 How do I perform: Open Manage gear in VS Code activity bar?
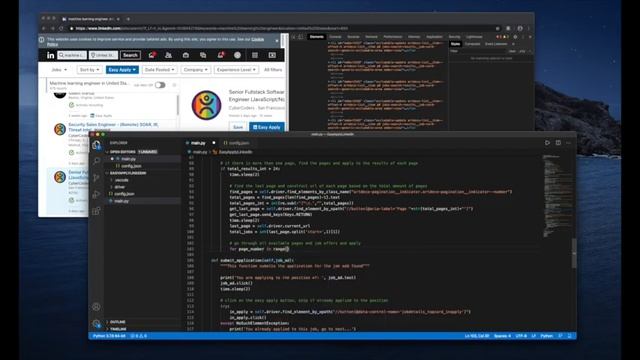coord(96,324)
